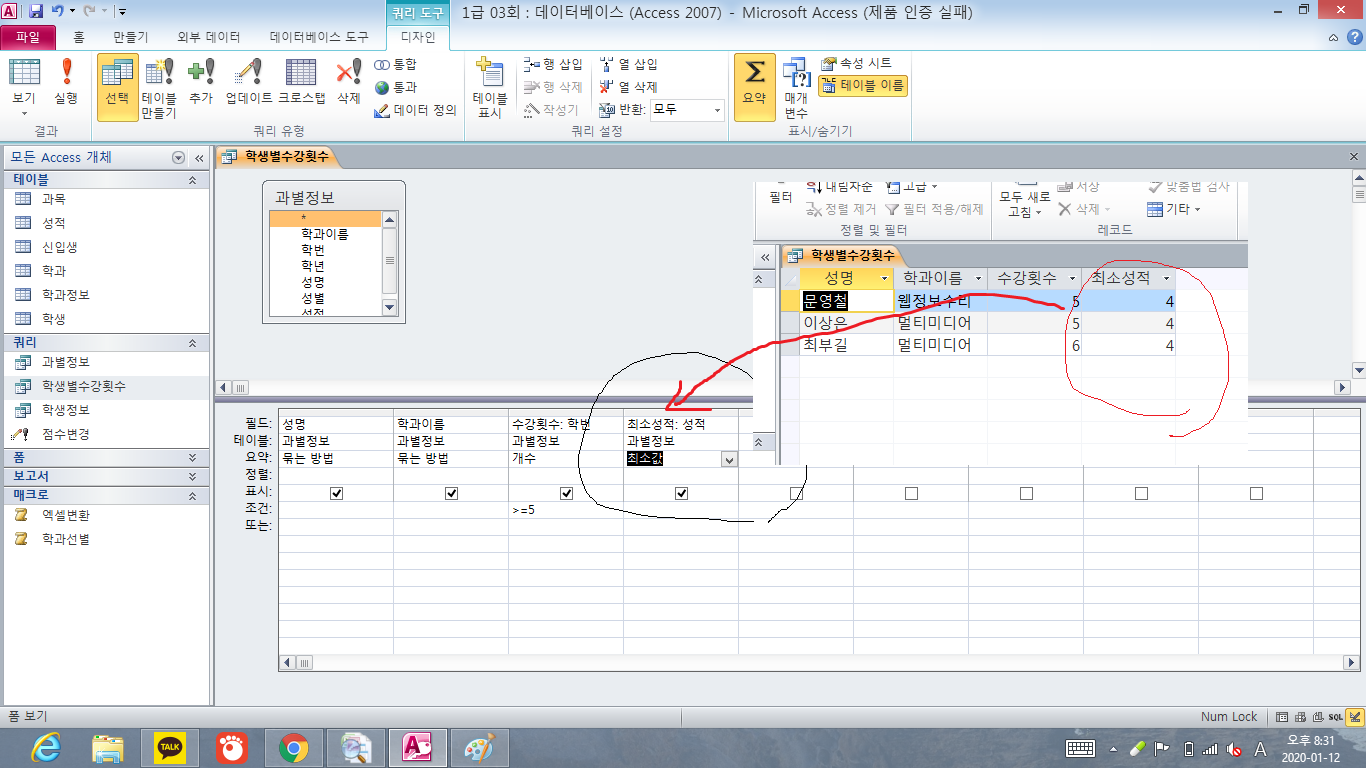The image size is (1366, 768).
Task: Open KakaoTalk from the taskbar
Action: click(x=169, y=747)
